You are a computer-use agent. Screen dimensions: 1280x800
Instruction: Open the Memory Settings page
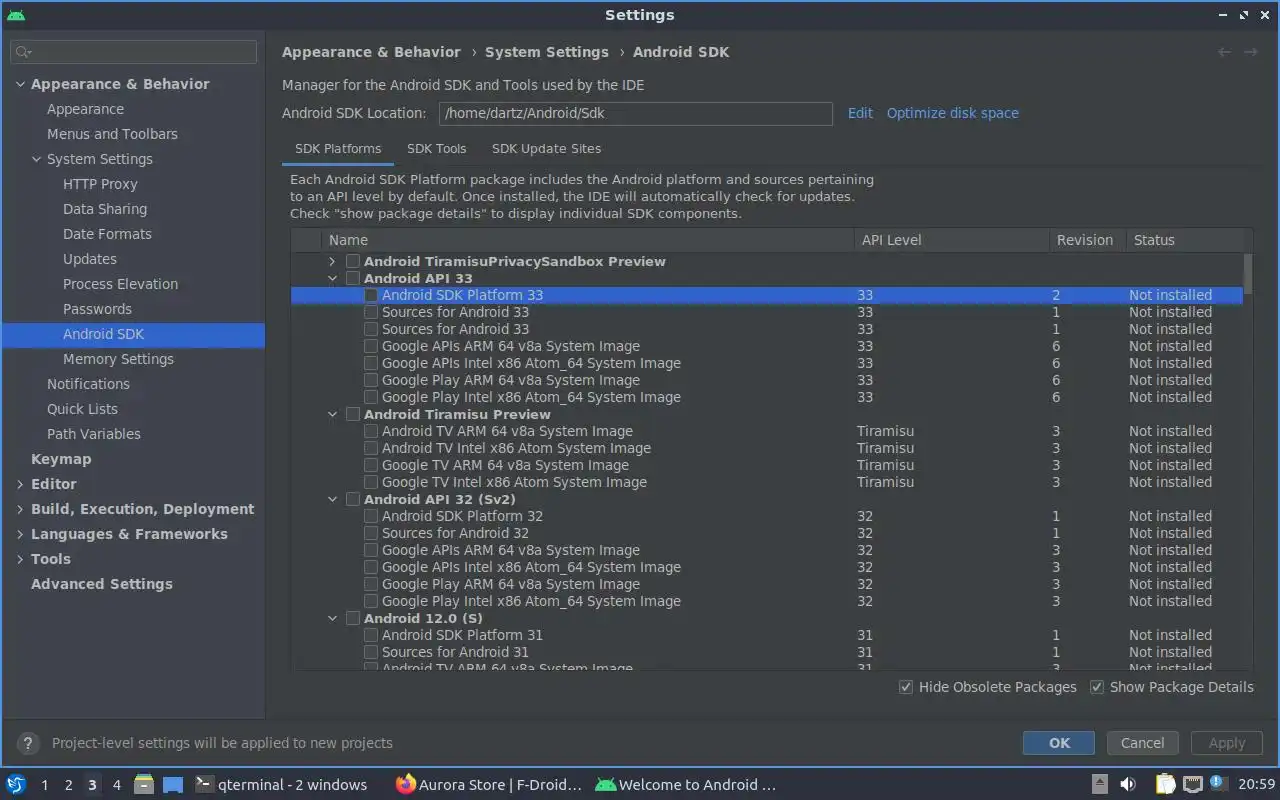coord(118,359)
